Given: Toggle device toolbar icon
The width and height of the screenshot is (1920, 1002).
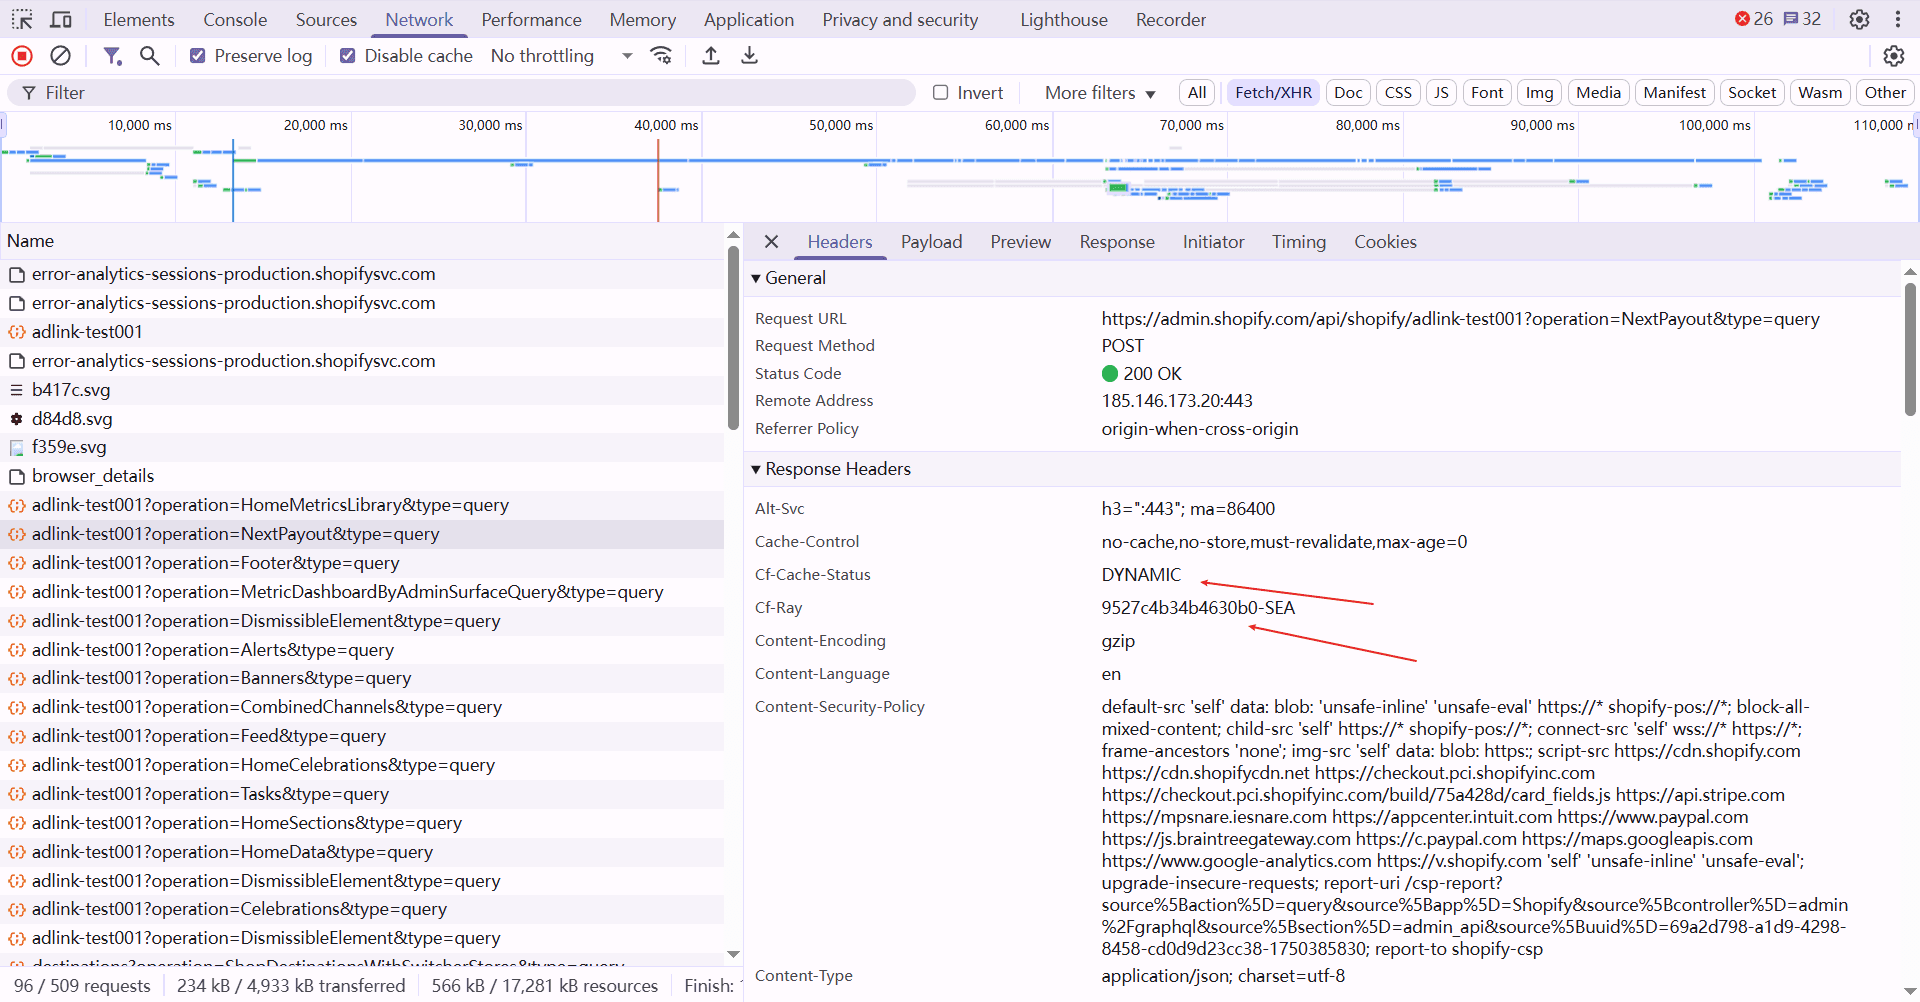Looking at the screenshot, I should (61, 19).
